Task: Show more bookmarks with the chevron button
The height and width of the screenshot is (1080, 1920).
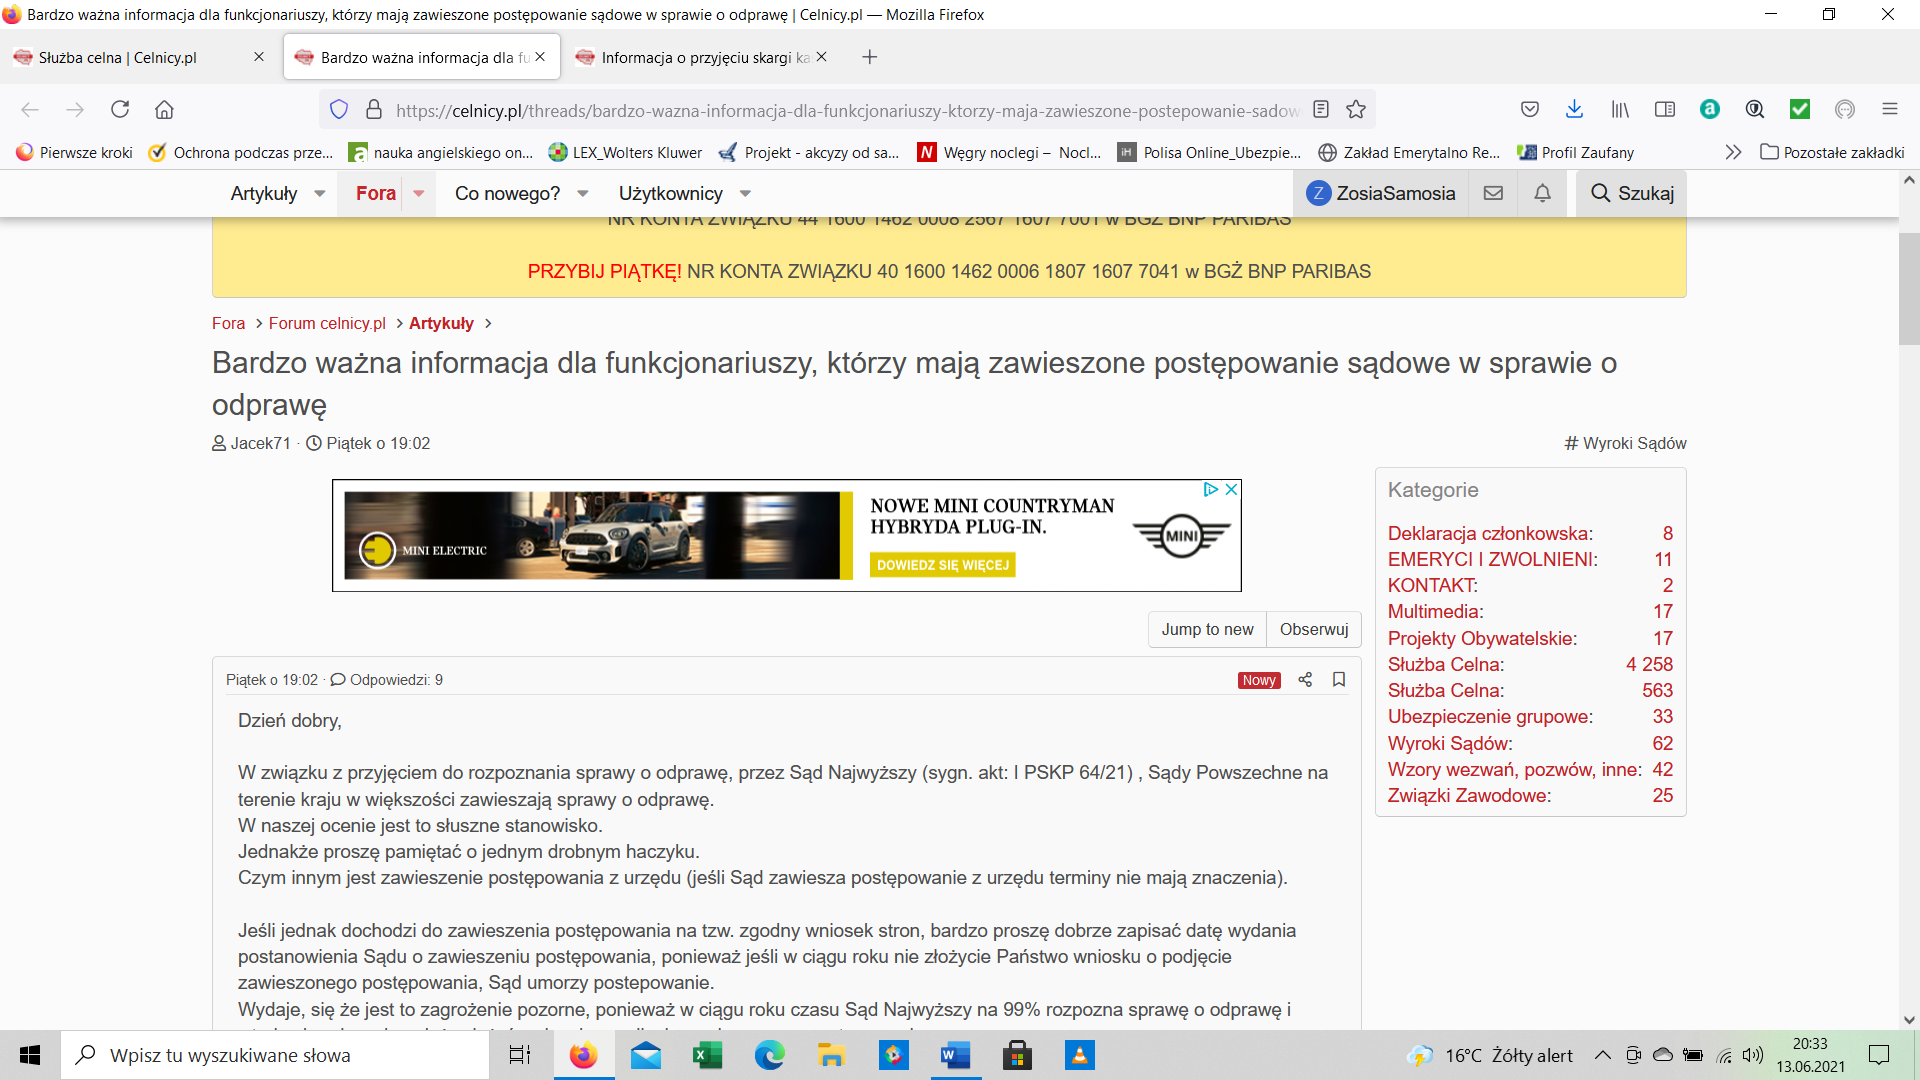Action: pos(1733,152)
